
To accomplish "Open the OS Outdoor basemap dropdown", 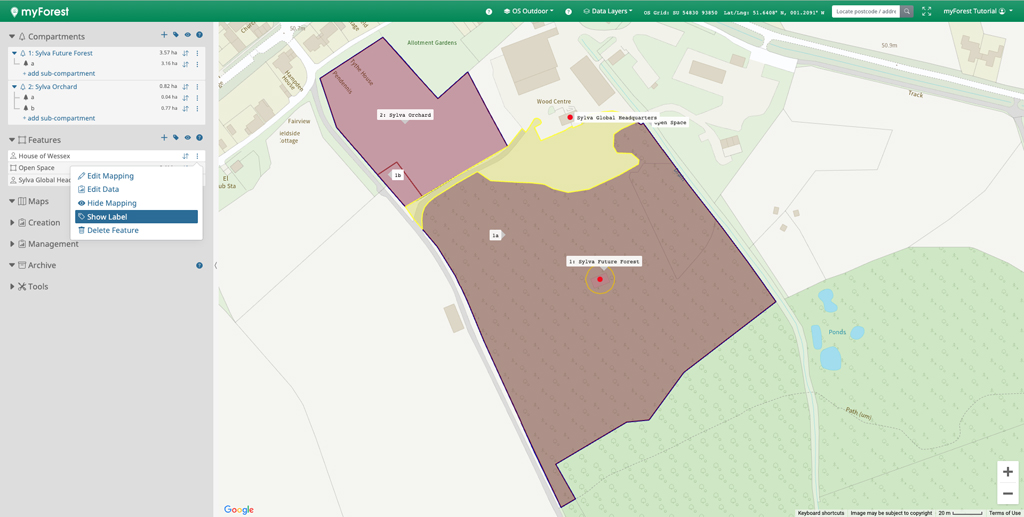I will pos(528,11).
